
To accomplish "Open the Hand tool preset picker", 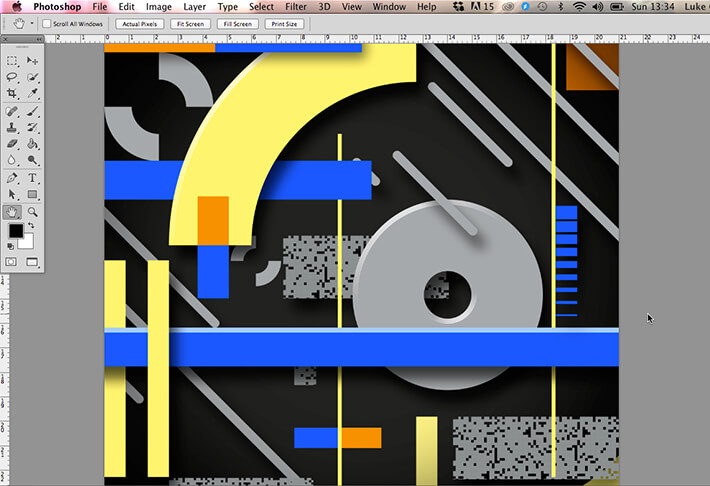I will (32, 23).
